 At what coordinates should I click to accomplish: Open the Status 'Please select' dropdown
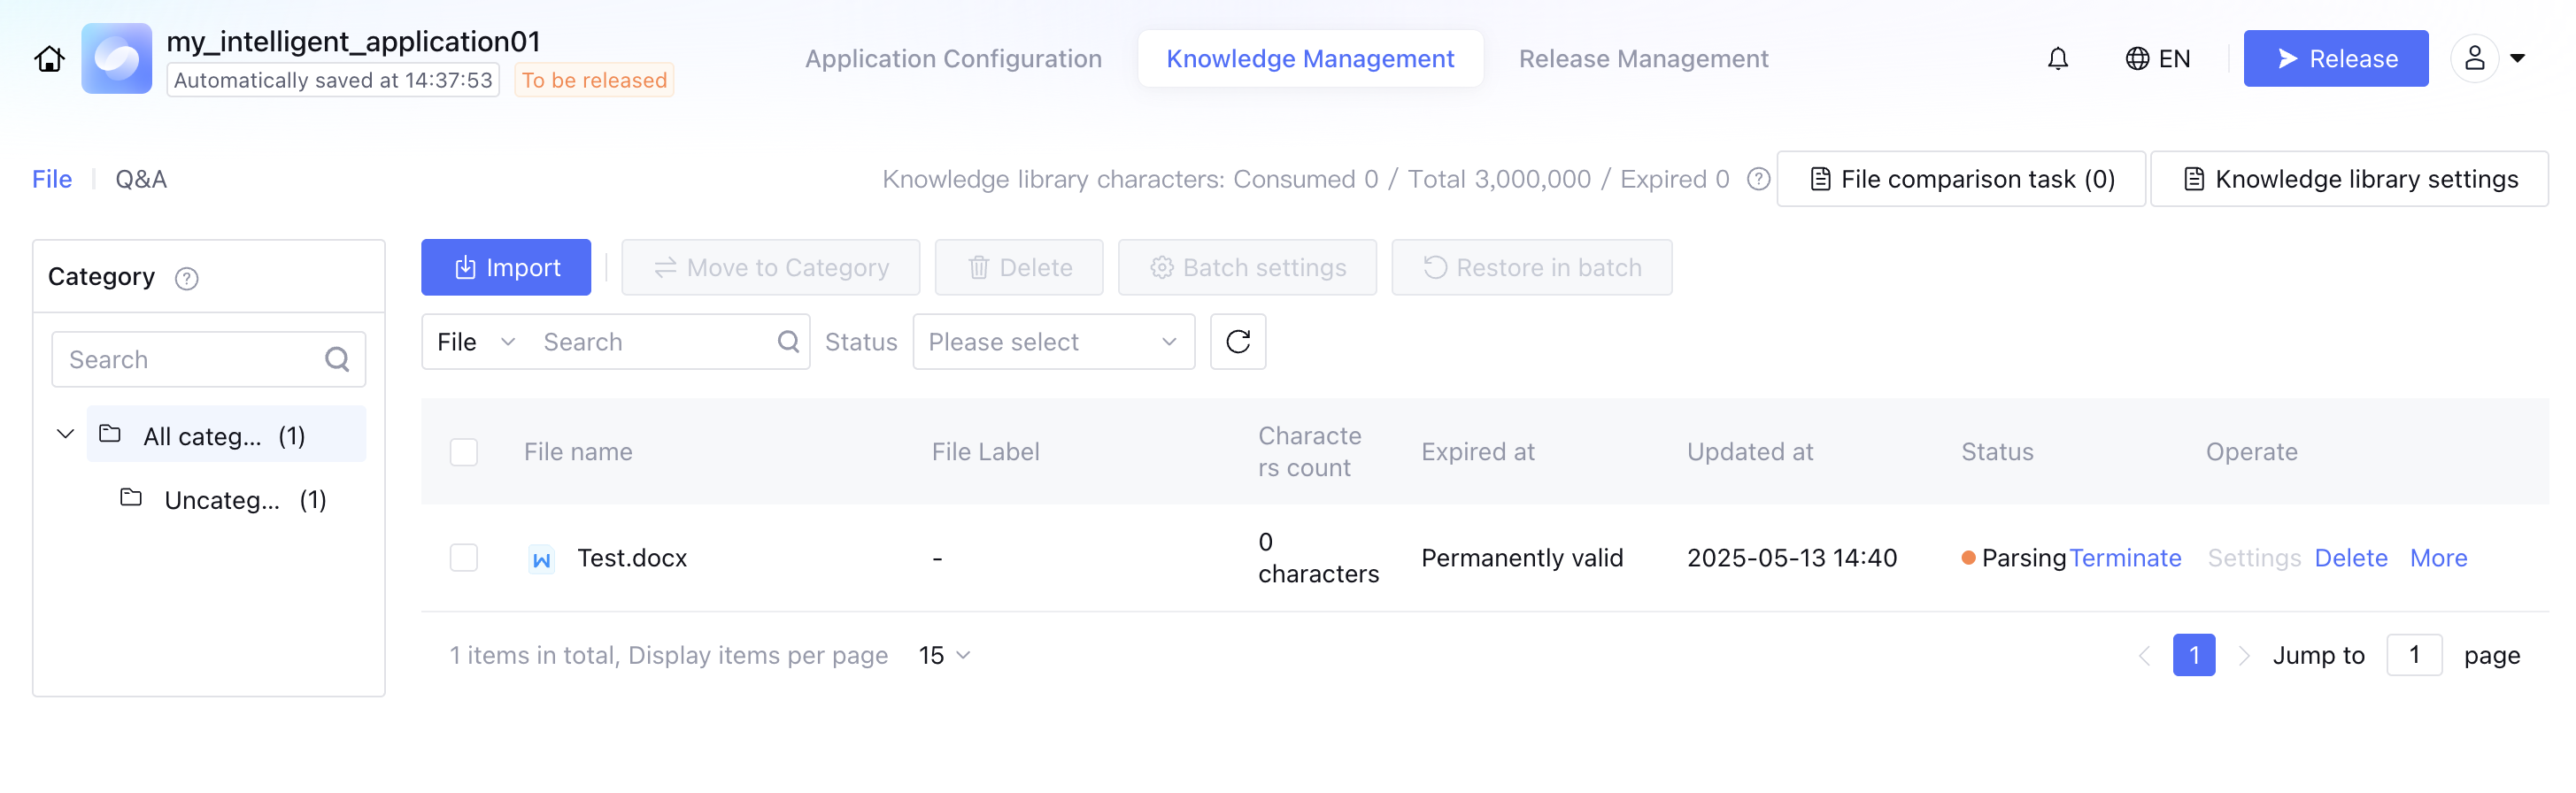point(1053,342)
